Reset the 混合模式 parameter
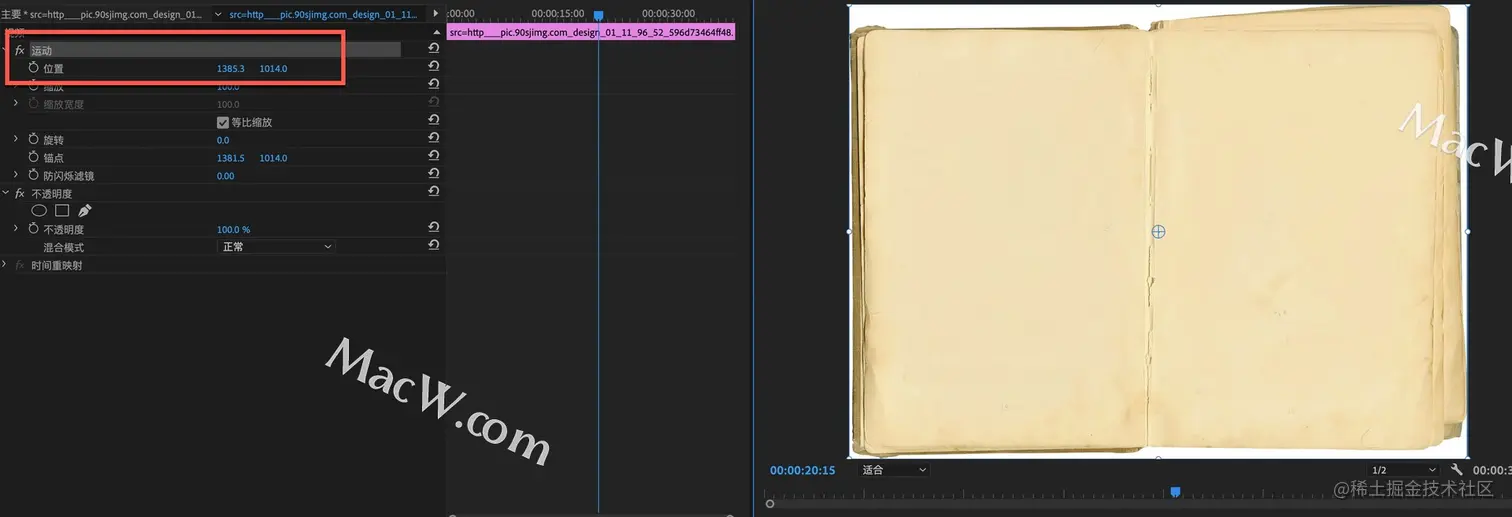This screenshot has height=517, width=1512. click(x=434, y=246)
